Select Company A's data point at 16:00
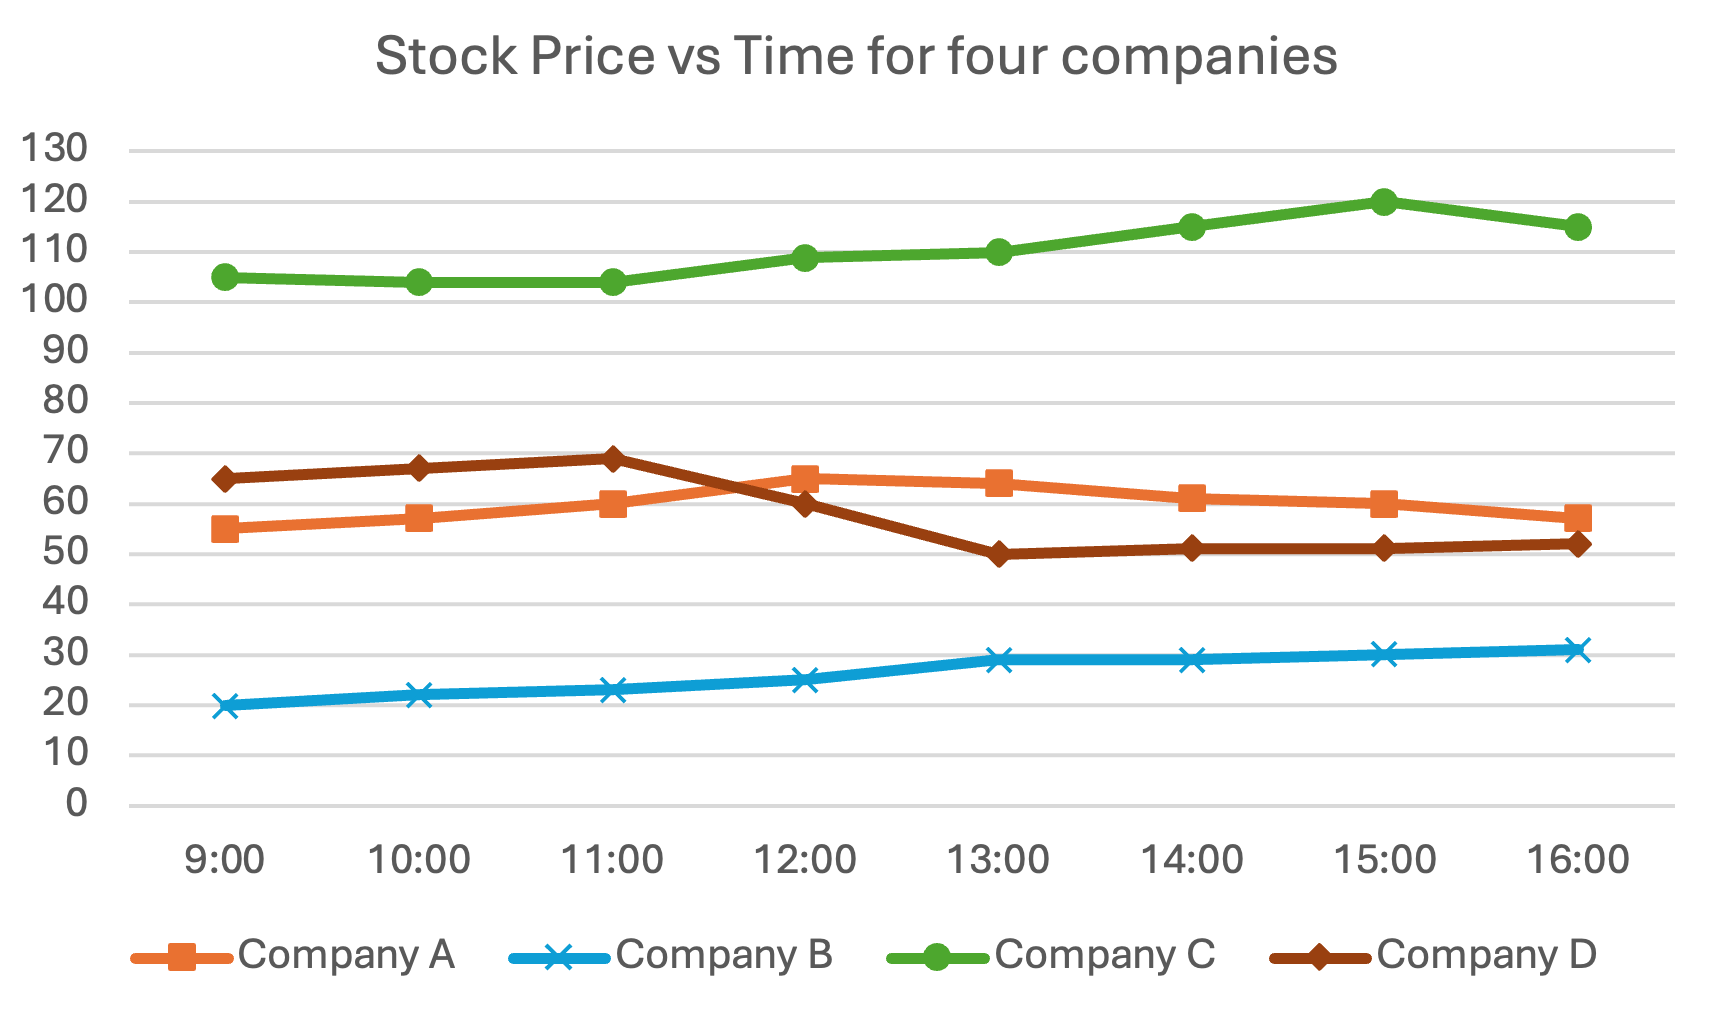The image size is (1722, 1010). tap(1577, 518)
